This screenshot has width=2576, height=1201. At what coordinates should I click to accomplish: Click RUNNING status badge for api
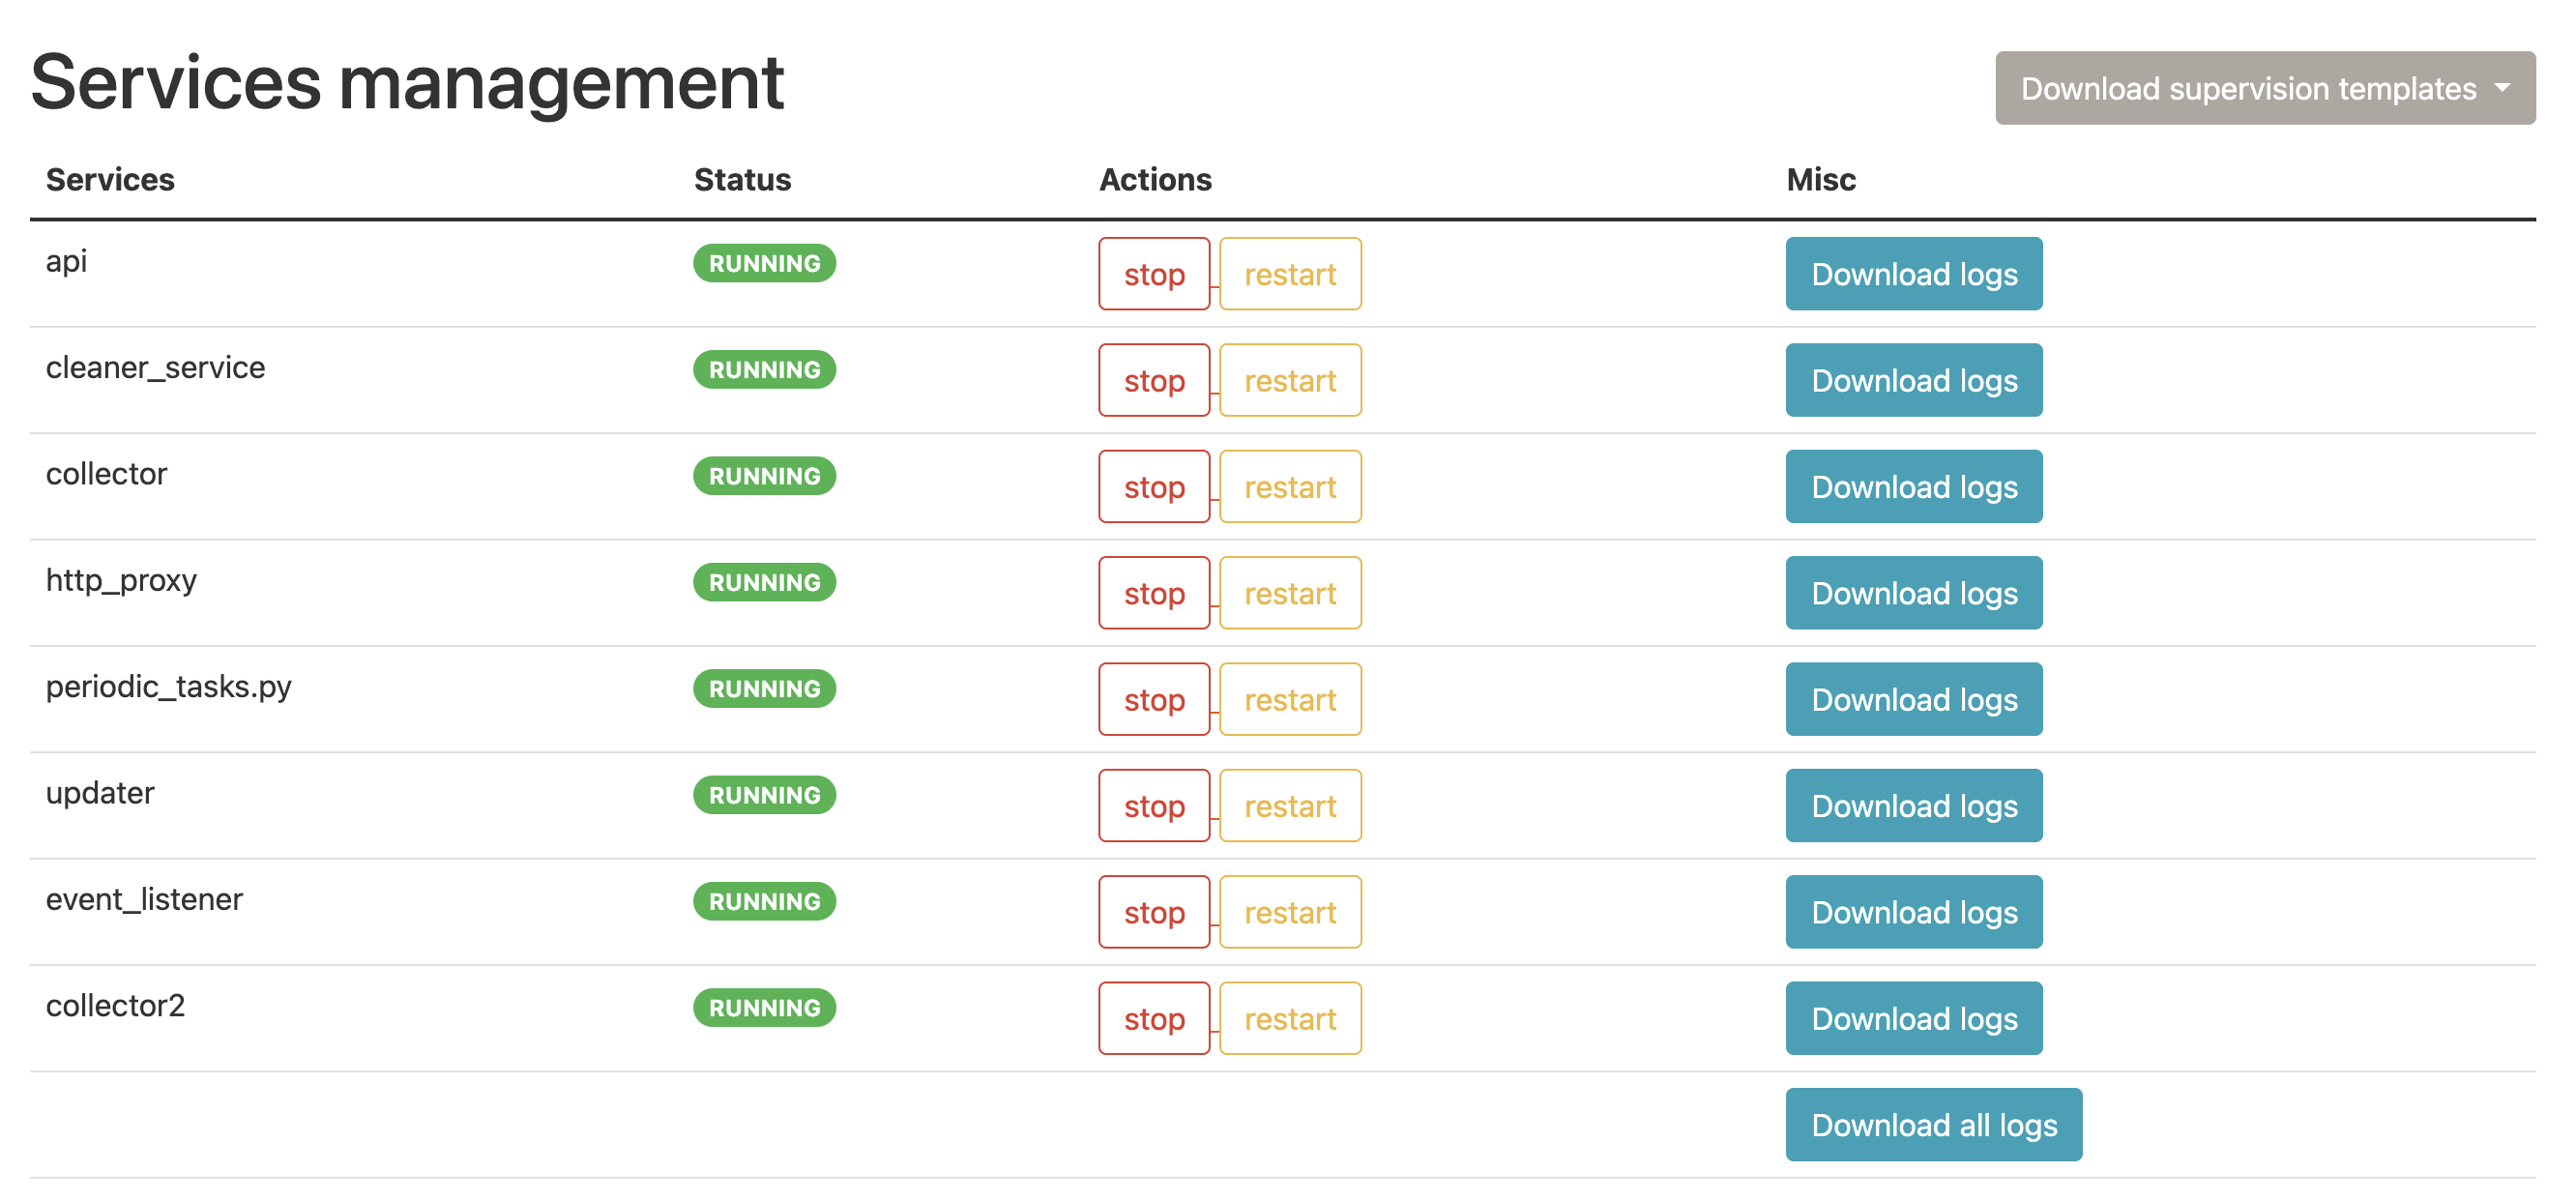coord(764,263)
